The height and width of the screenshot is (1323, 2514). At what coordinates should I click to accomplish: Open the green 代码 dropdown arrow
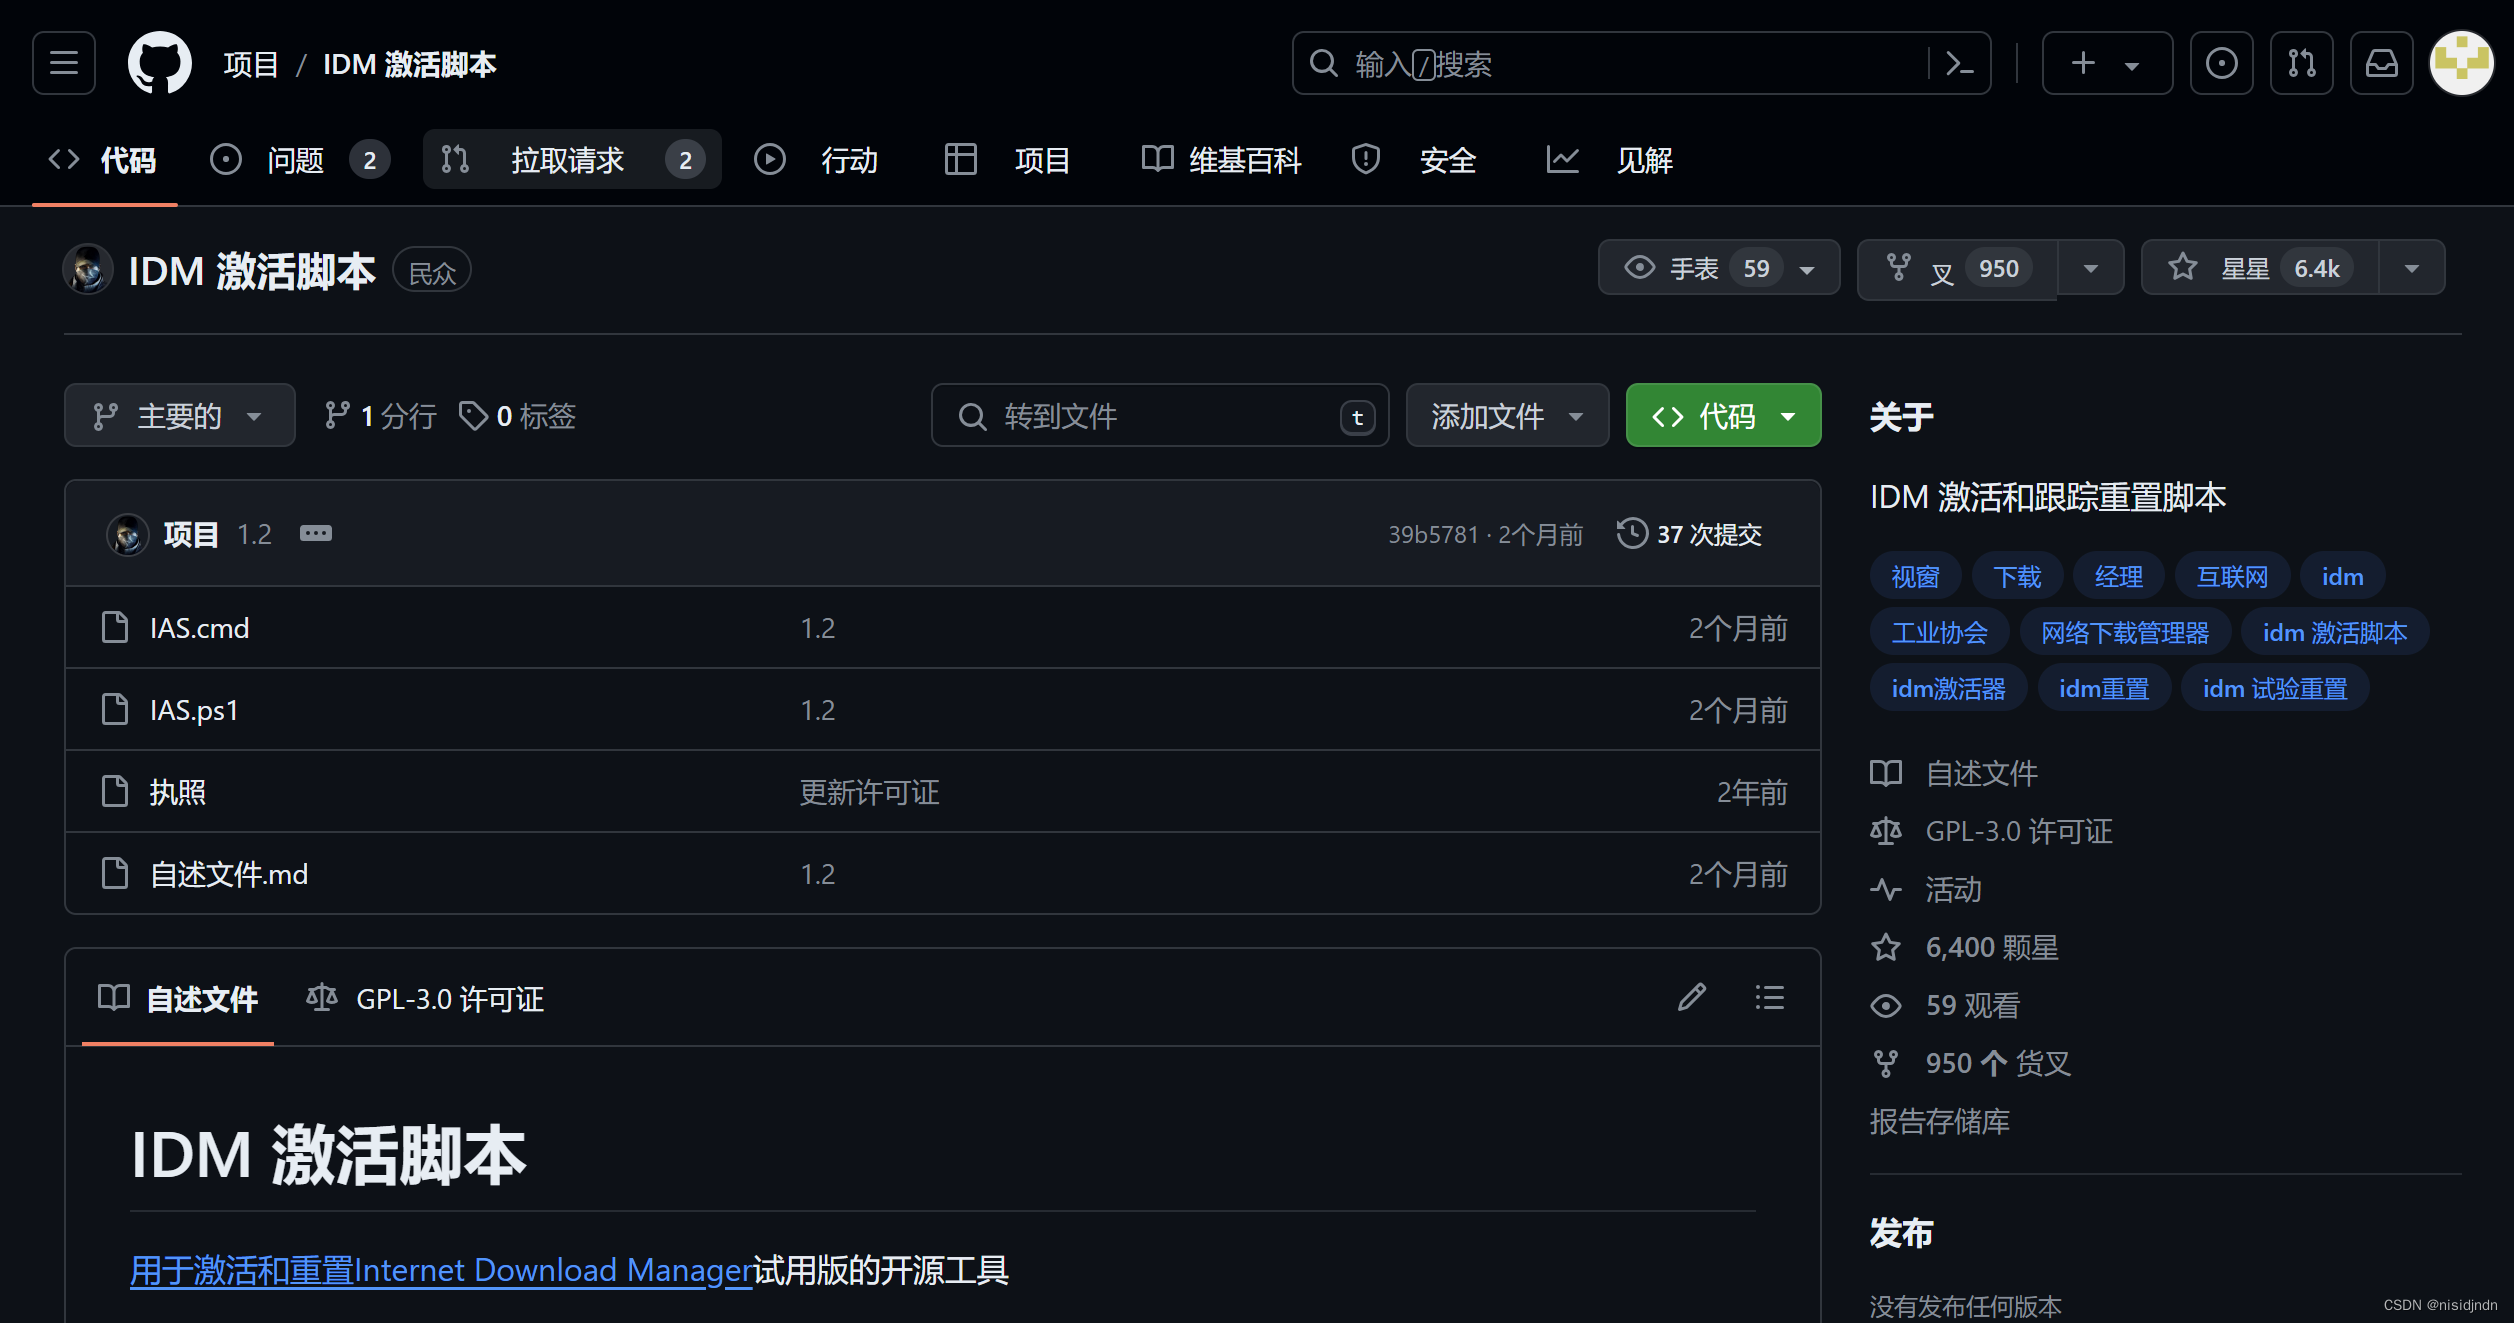click(x=1788, y=415)
